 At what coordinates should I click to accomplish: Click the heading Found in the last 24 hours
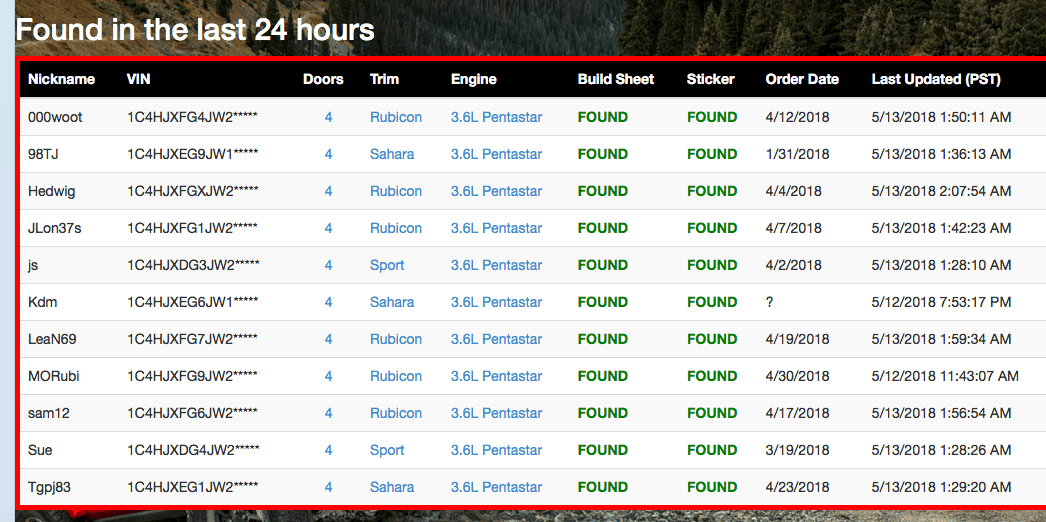coord(195,29)
